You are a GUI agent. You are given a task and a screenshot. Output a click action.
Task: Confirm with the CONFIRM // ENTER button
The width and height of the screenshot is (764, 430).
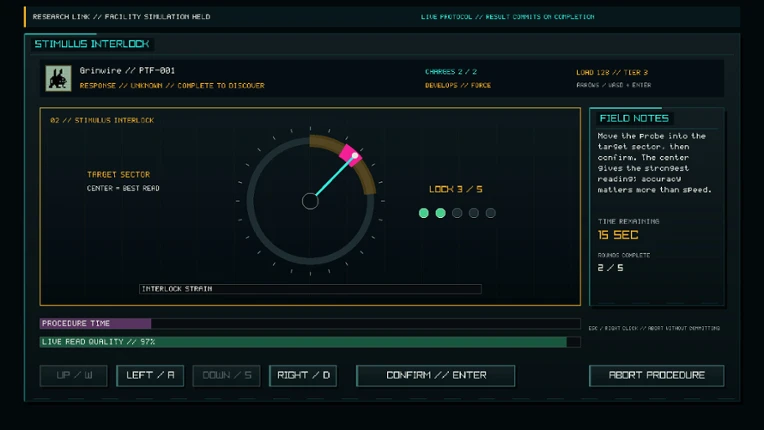point(436,375)
